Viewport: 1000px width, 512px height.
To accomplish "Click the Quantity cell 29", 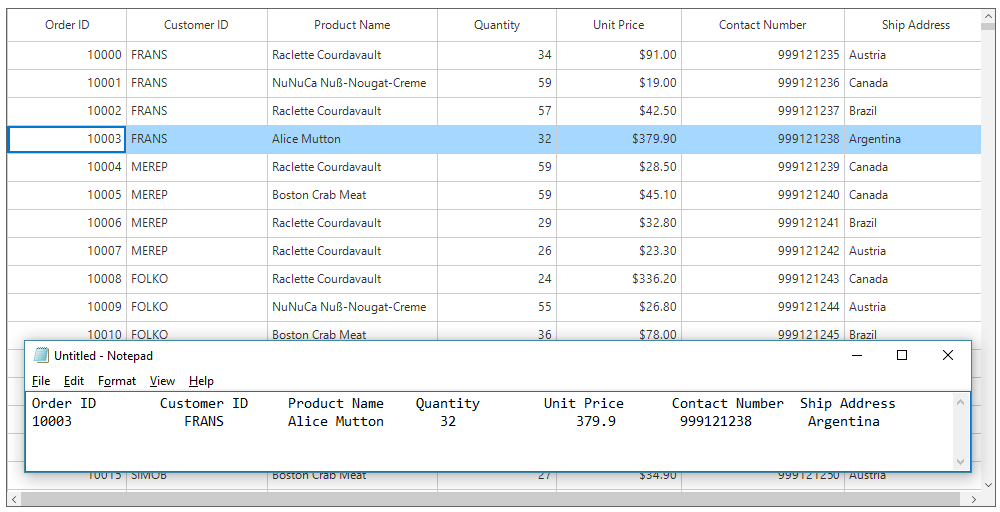I will click(x=497, y=223).
